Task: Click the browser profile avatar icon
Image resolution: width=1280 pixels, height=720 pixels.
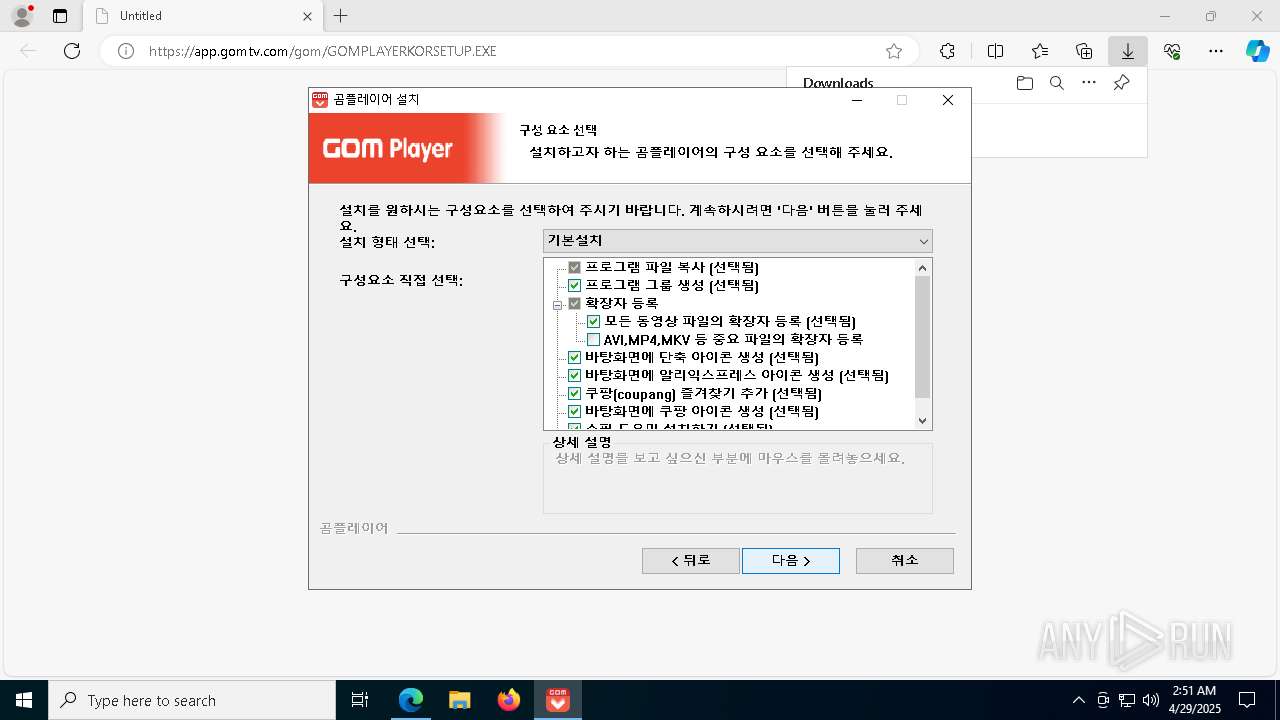Action: [x=22, y=16]
